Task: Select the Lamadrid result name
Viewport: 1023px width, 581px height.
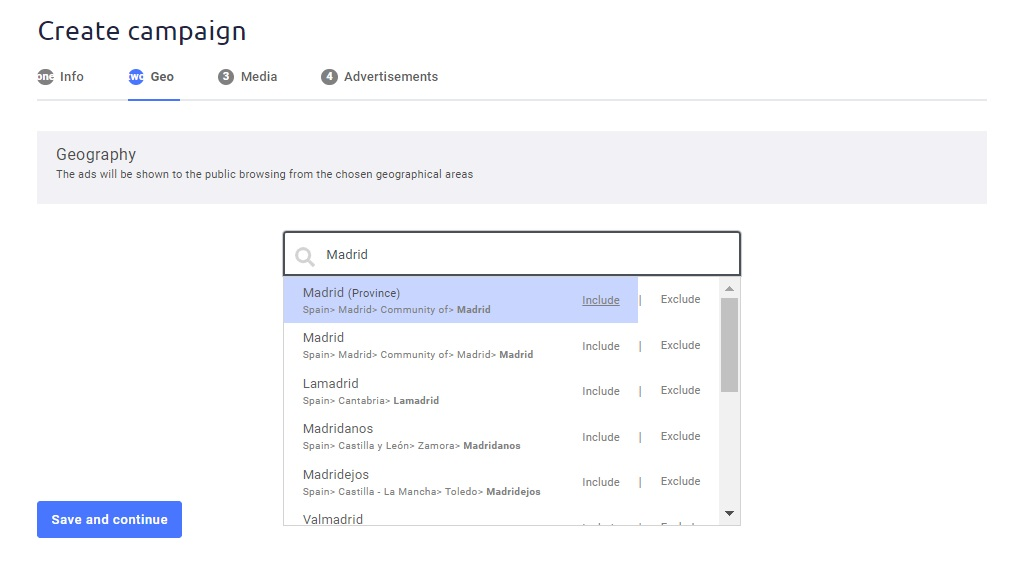Action: [x=330, y=383]
